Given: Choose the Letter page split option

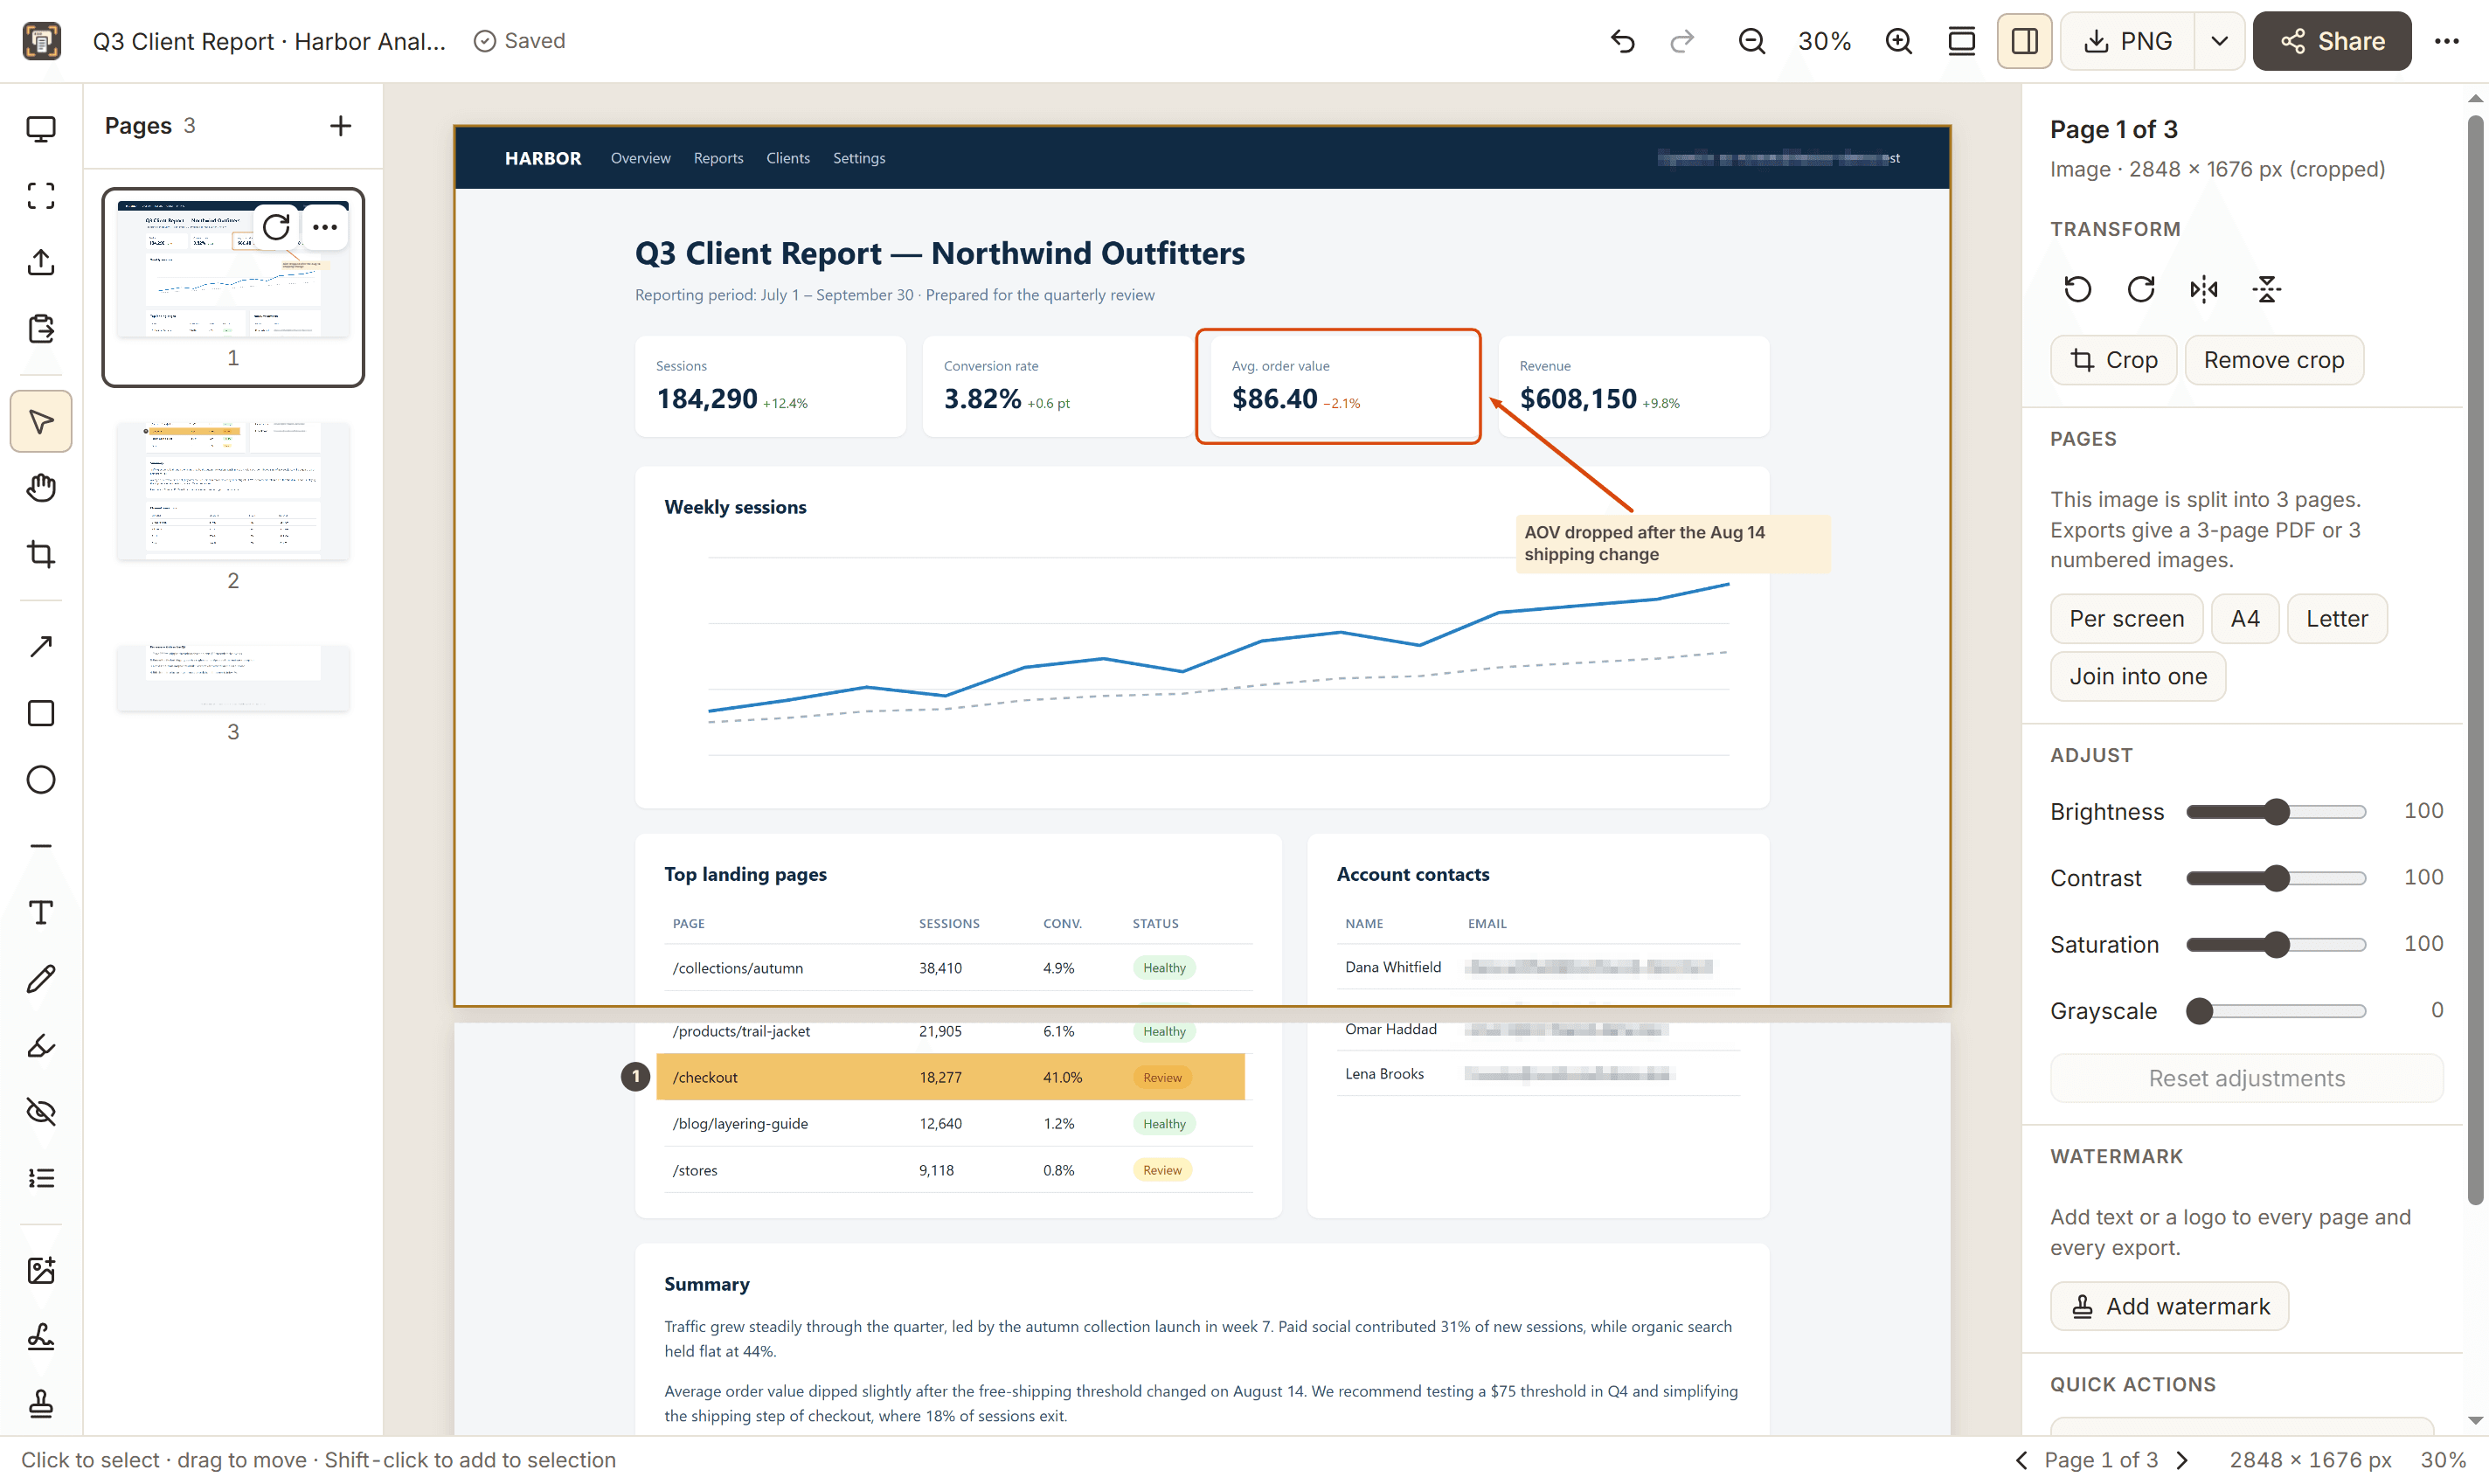Looking at the screenshot, I should click(2337, 619).
